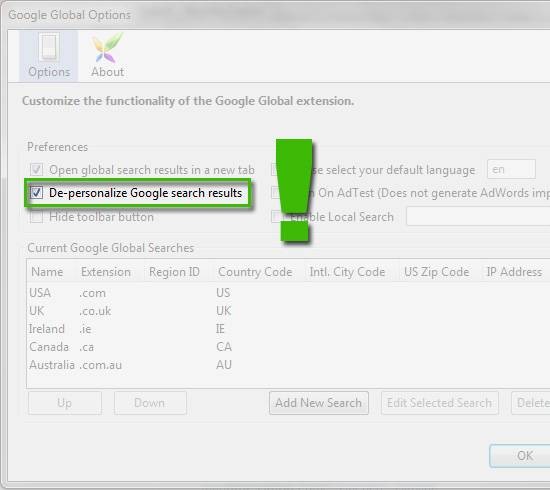Click Add New Search button

click(319, 403)
